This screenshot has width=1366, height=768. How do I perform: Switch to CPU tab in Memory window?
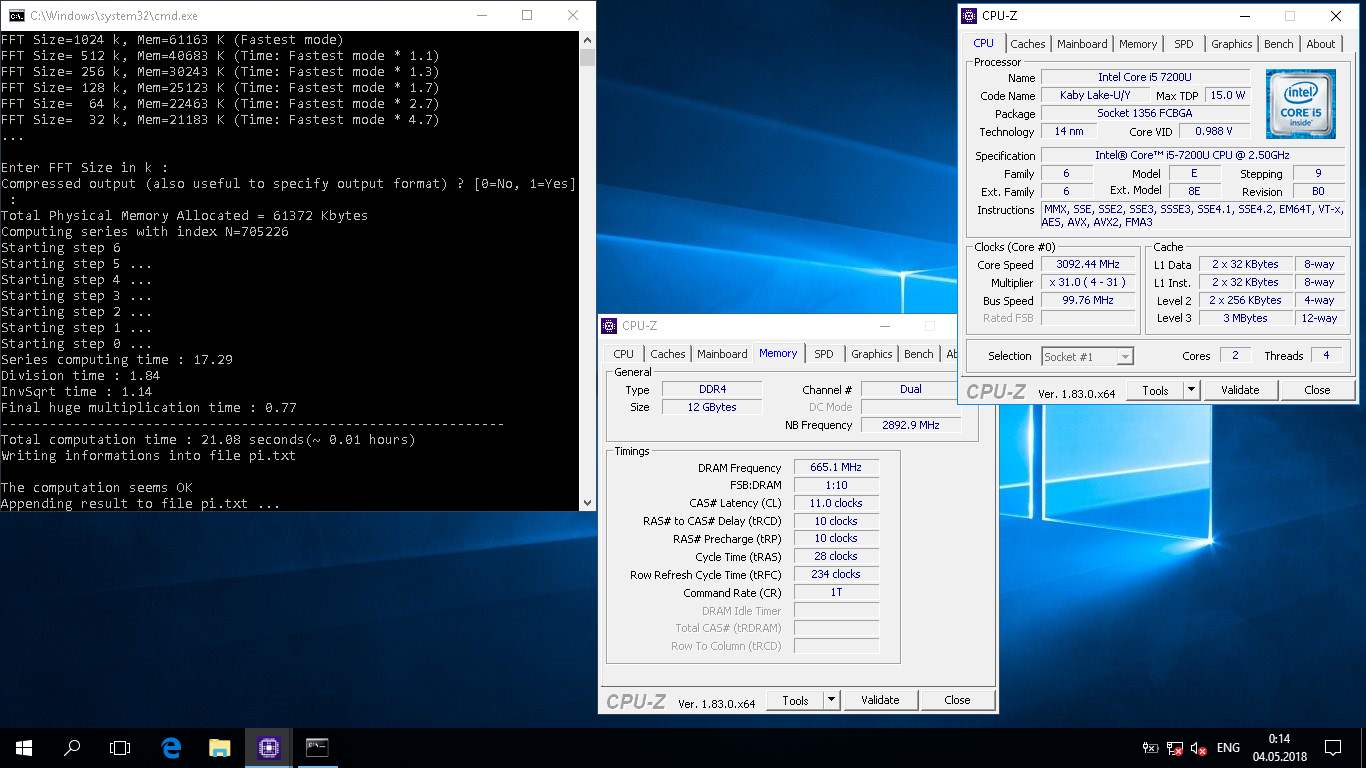click(x=623, y=354)
